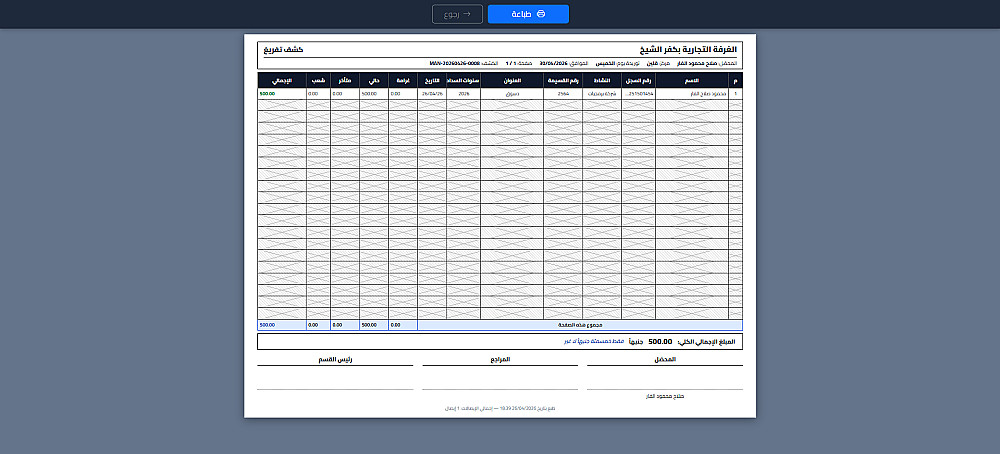The height and width of the screenshot is (454, 1000).
Task: Click the شطب column header
Action: point(318,80)
